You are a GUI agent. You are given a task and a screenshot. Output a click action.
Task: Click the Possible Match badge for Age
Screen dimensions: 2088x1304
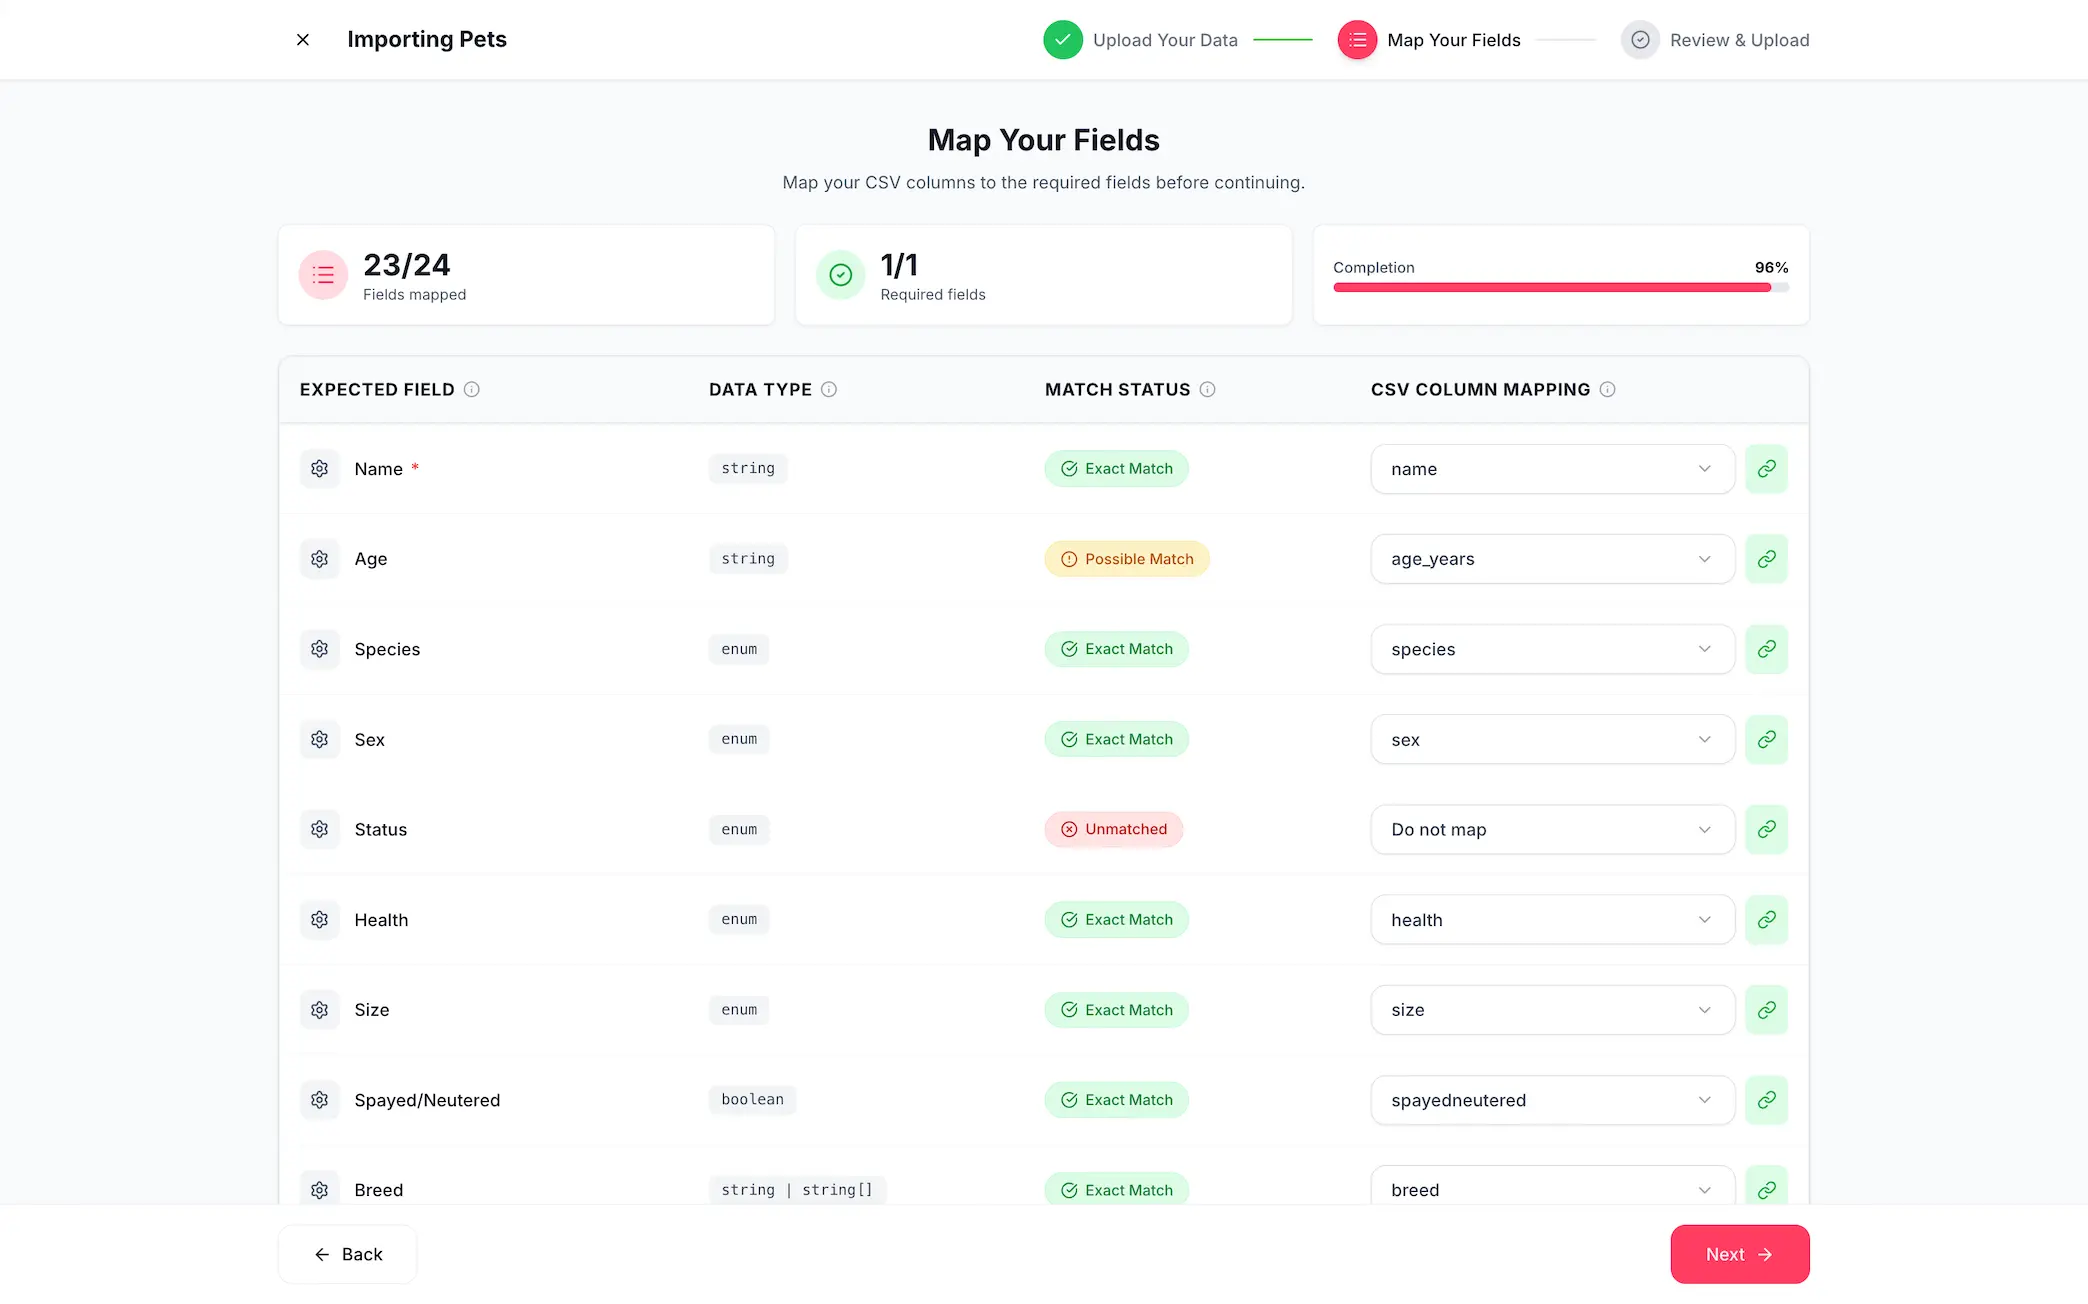coord(1127,558)
